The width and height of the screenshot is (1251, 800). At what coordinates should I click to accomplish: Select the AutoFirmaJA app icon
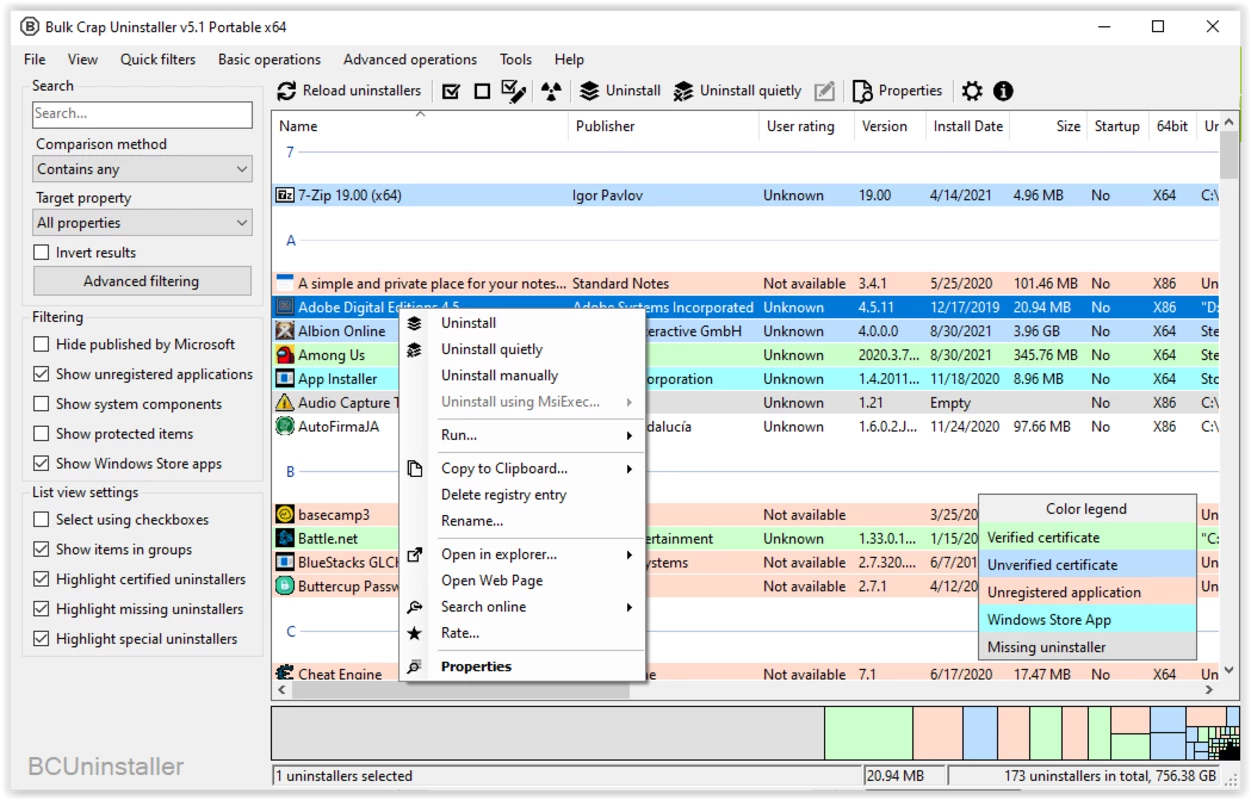point(285,427)
